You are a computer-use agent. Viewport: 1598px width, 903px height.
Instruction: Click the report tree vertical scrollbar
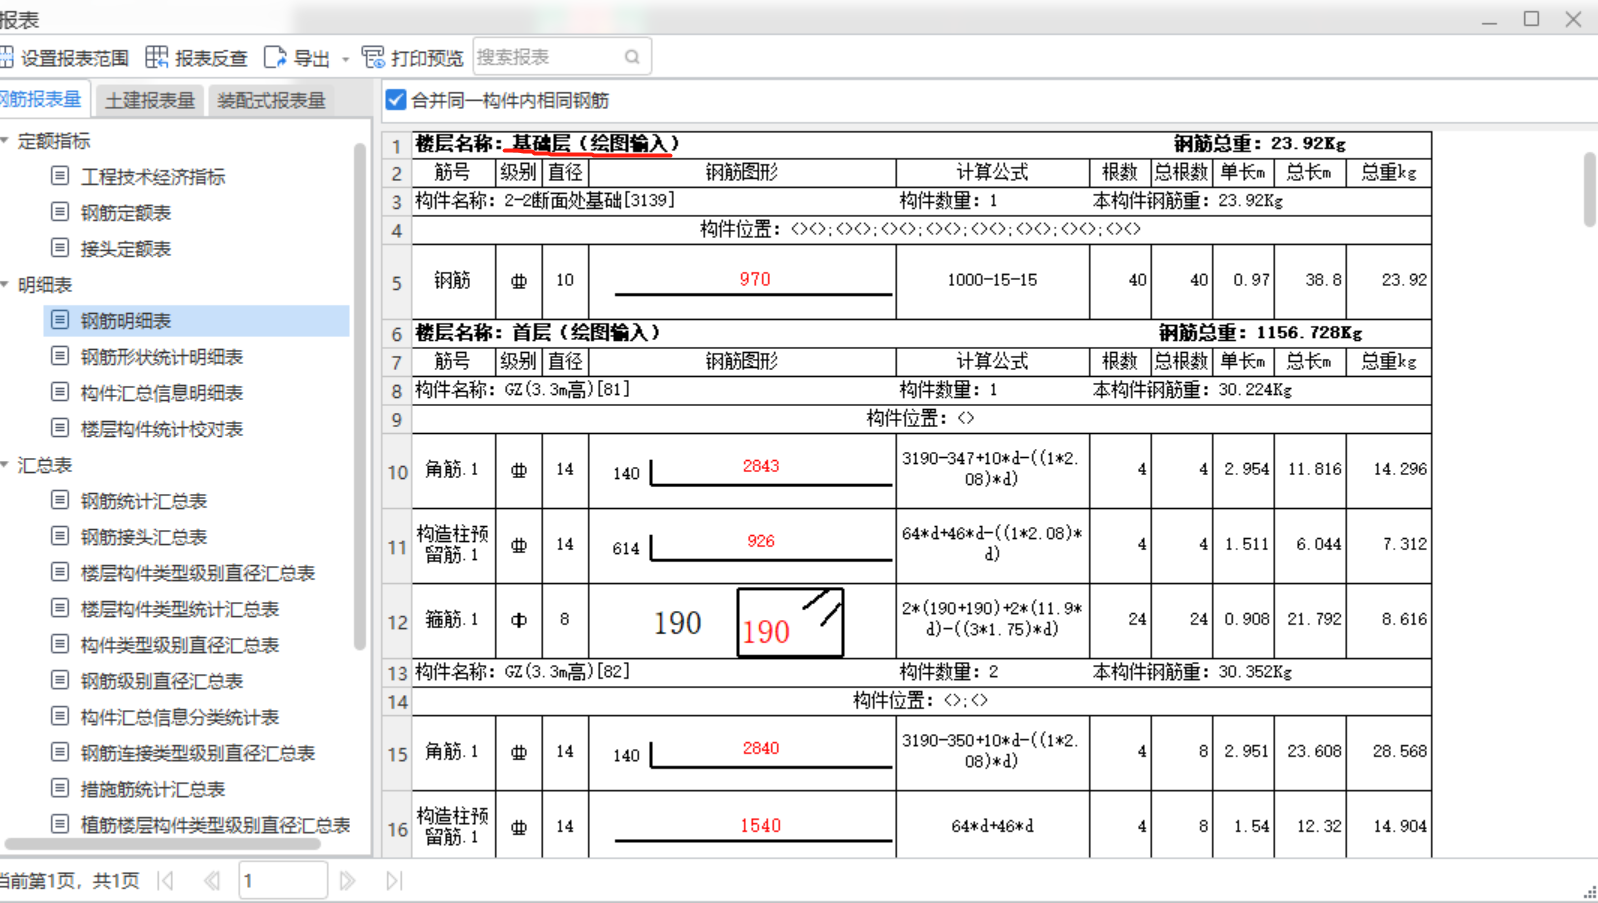(x=360, y=396)
